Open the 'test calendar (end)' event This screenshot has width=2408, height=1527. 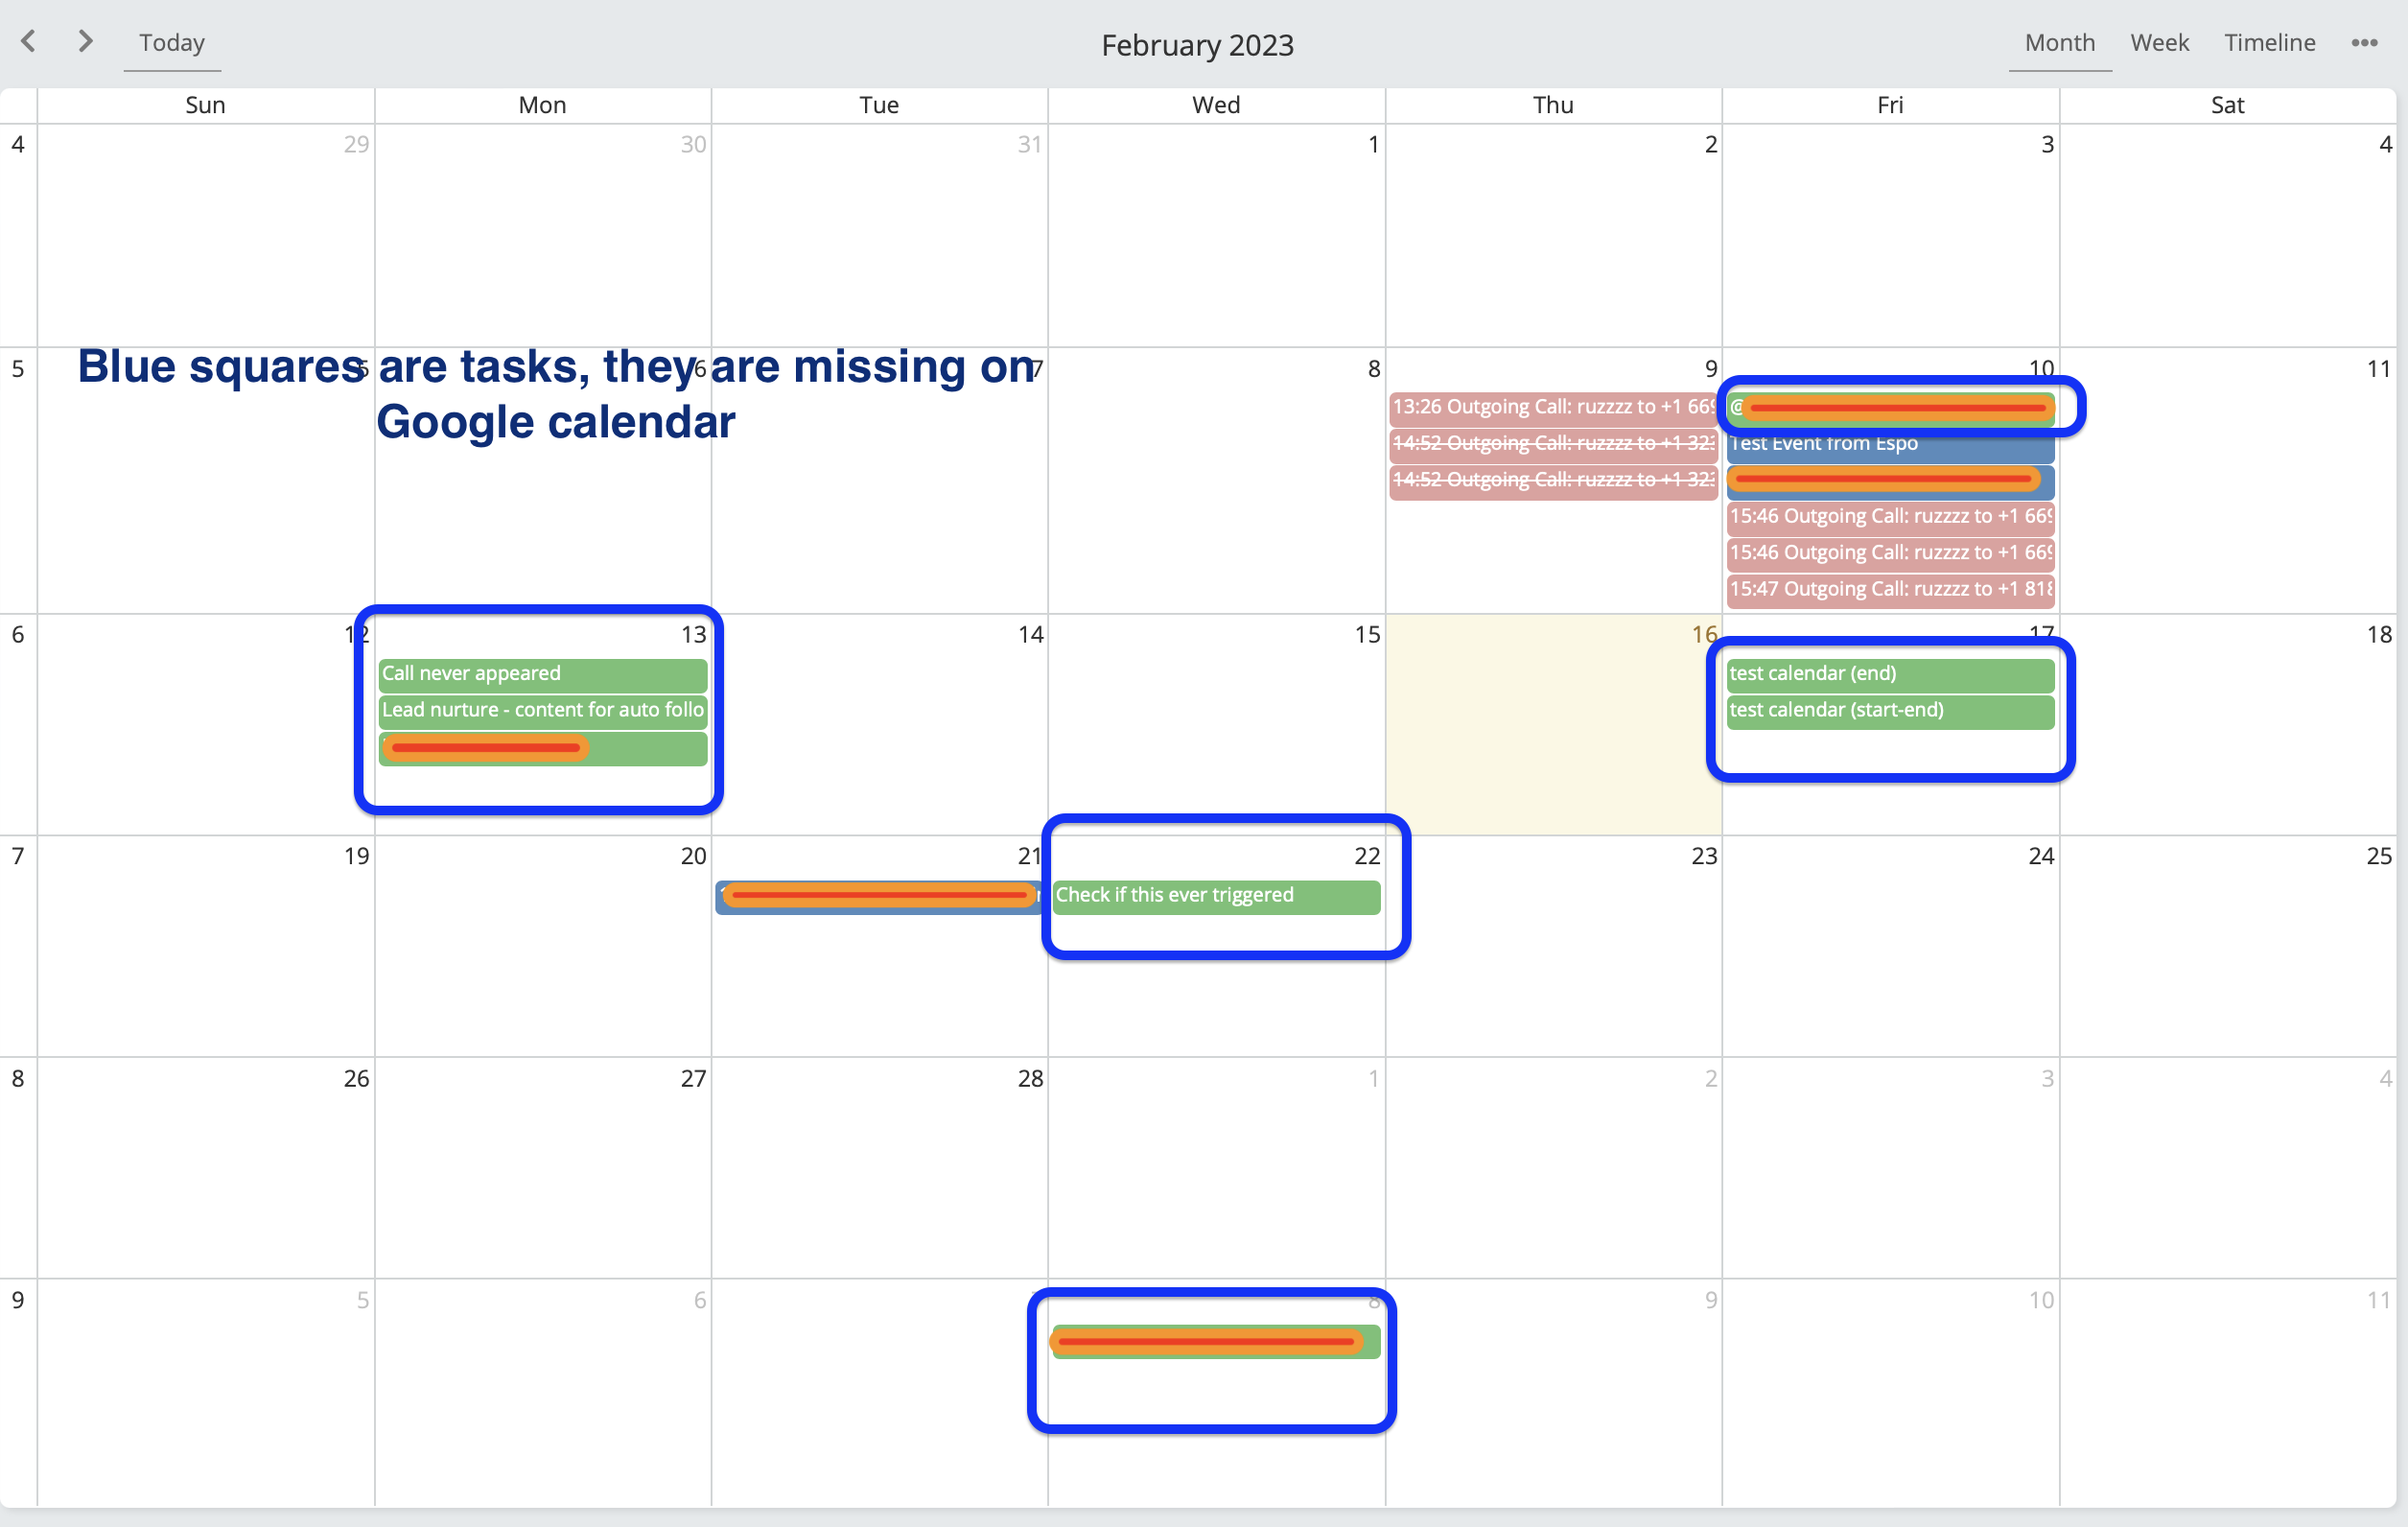pyautogui.click(x=1889, y=674)
